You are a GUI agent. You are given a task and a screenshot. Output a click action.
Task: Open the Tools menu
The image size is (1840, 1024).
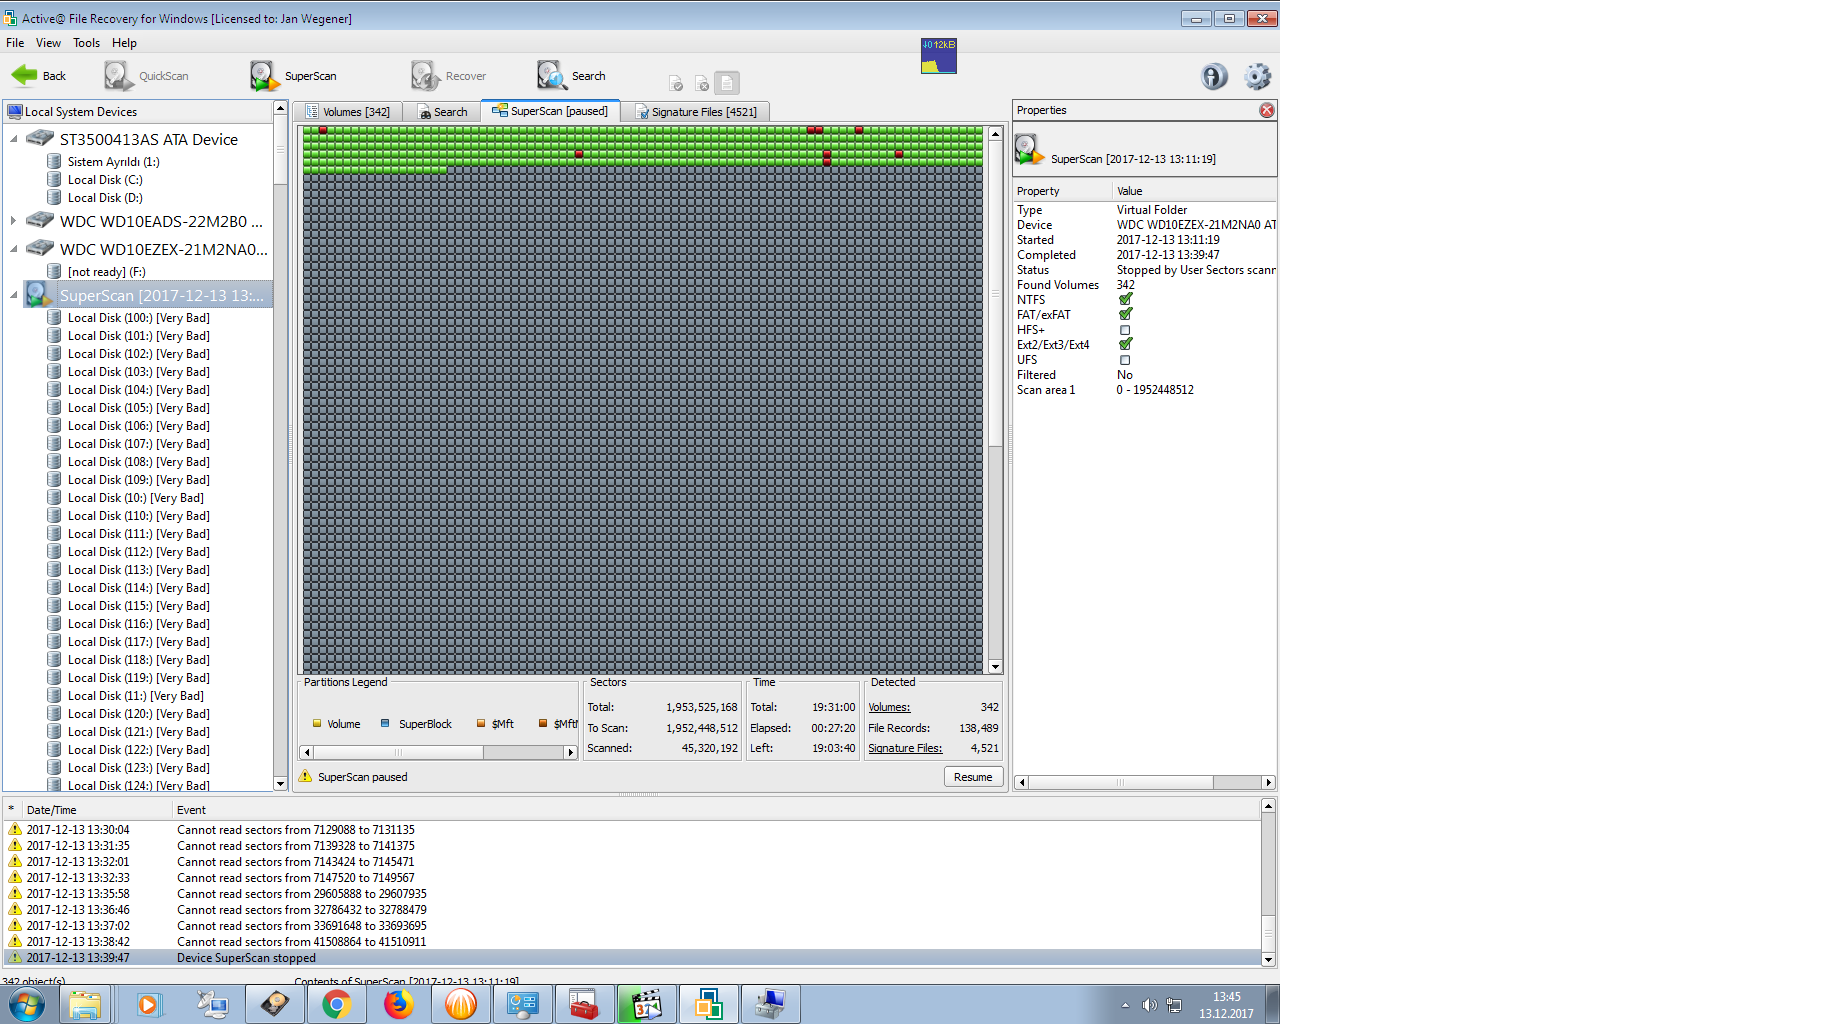pos(86,43)
